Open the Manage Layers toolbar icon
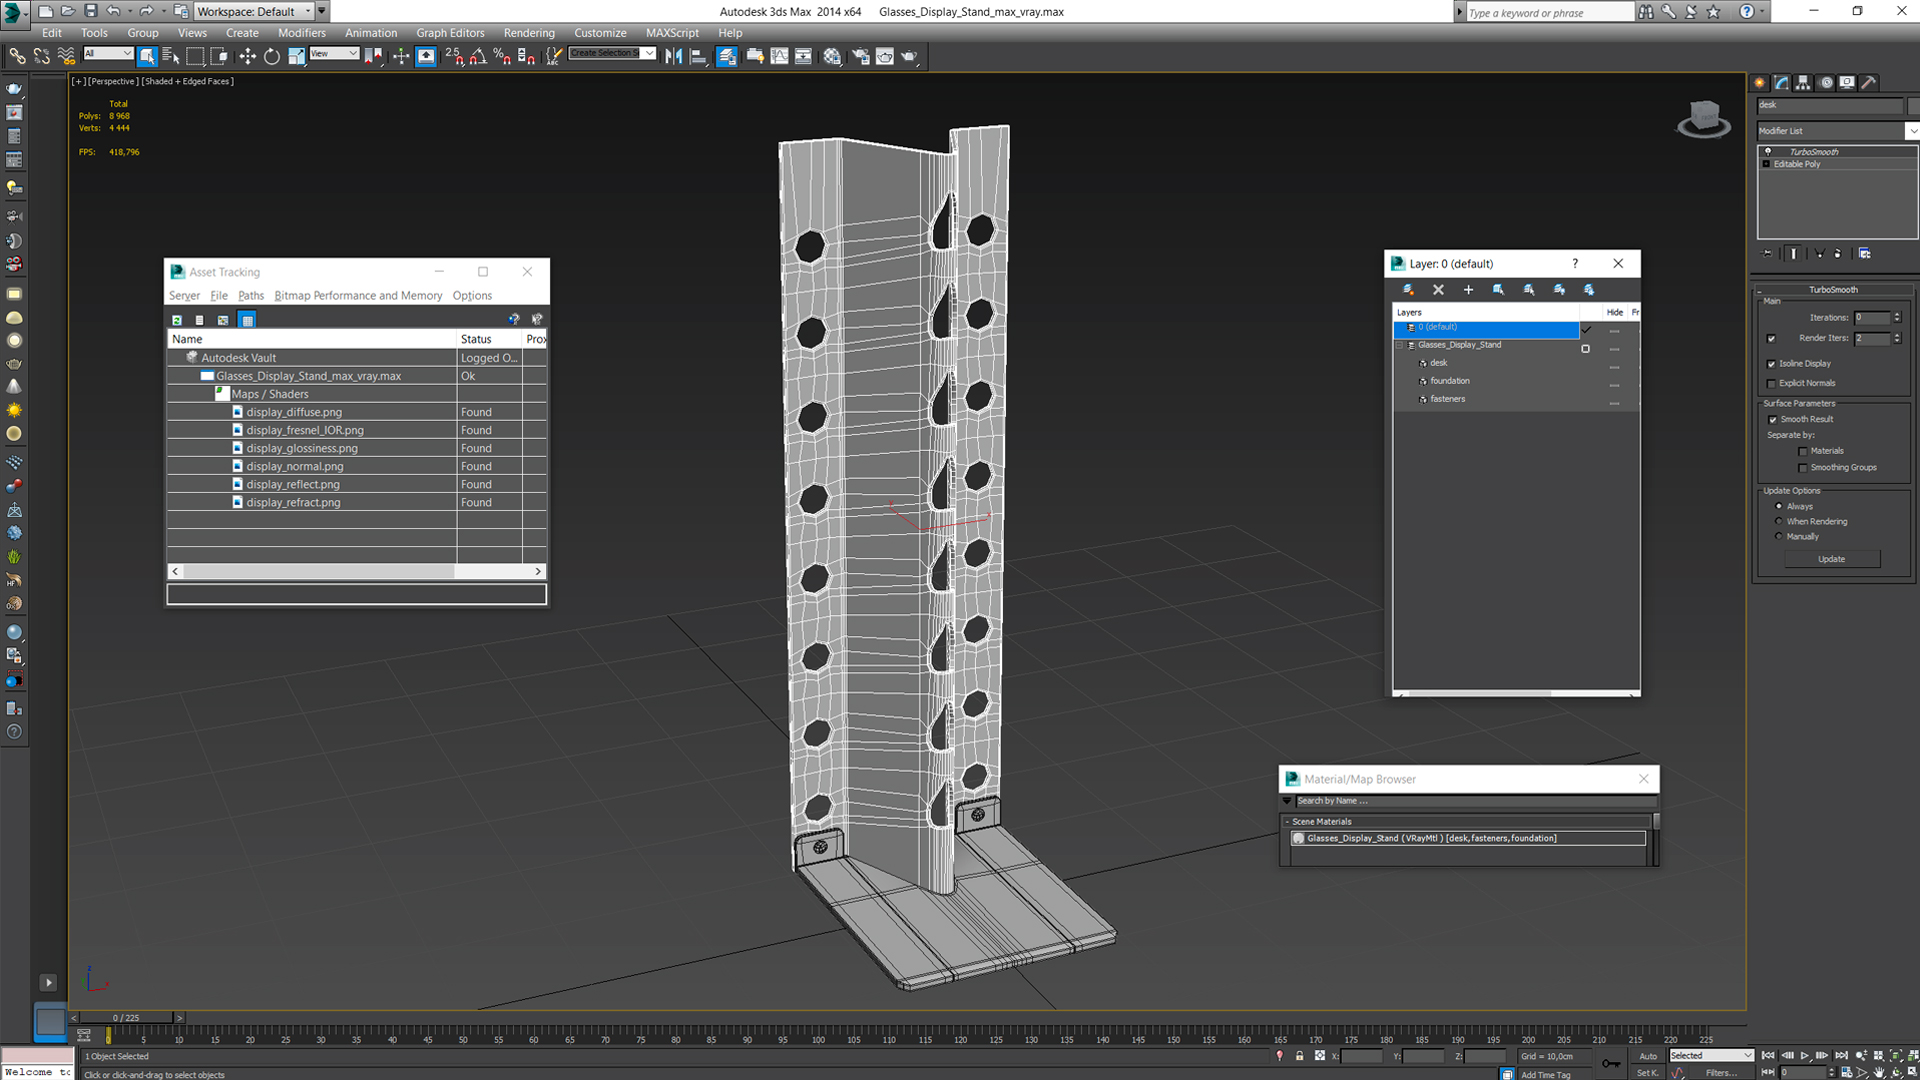The height and width of the screenshot is (1080, 1920). click(727, 57)
